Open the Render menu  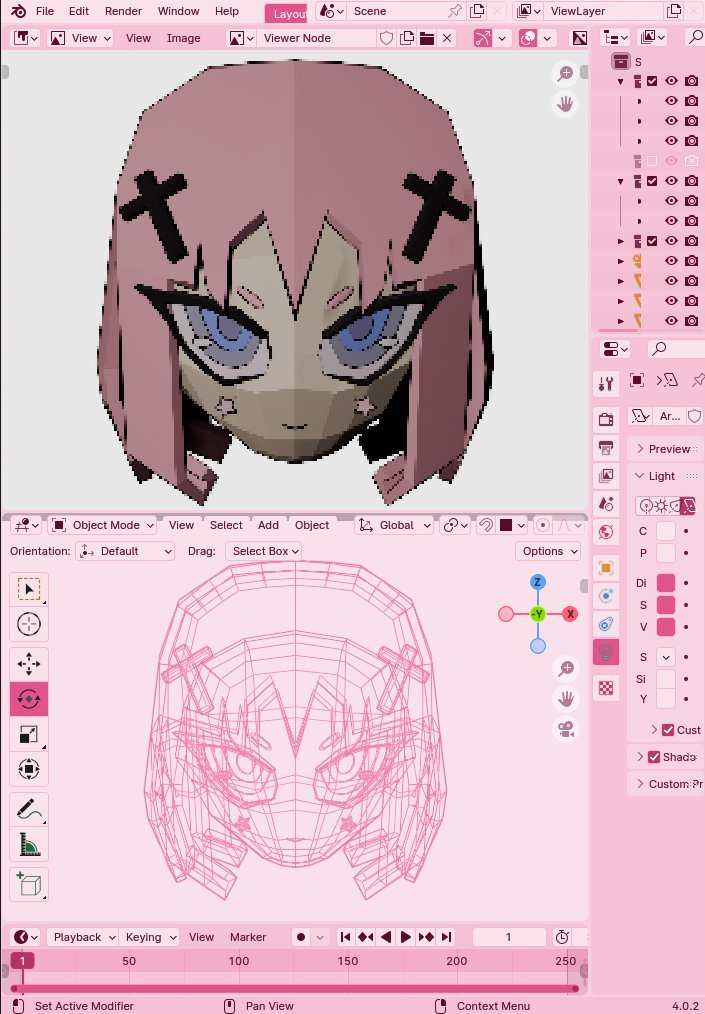click(123, 11)
